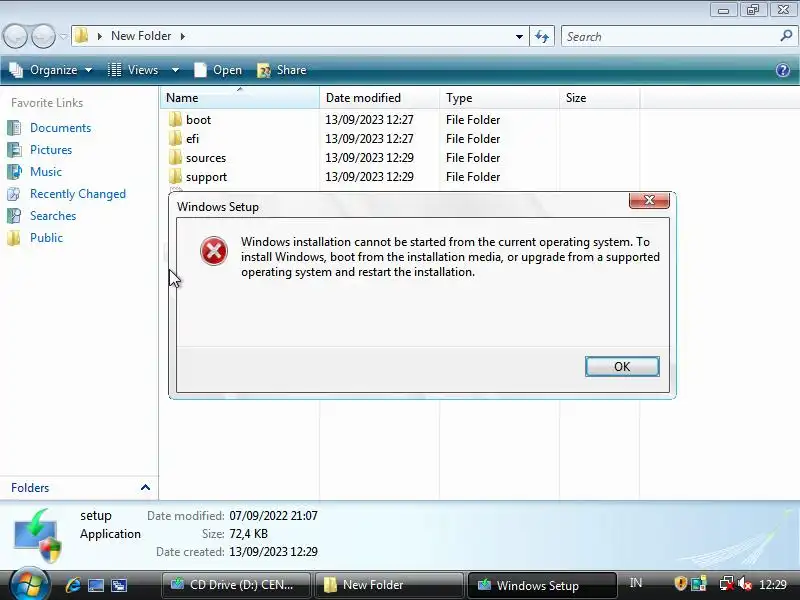
Task: Click the Windows Start orb
Action: click(29, 585)
